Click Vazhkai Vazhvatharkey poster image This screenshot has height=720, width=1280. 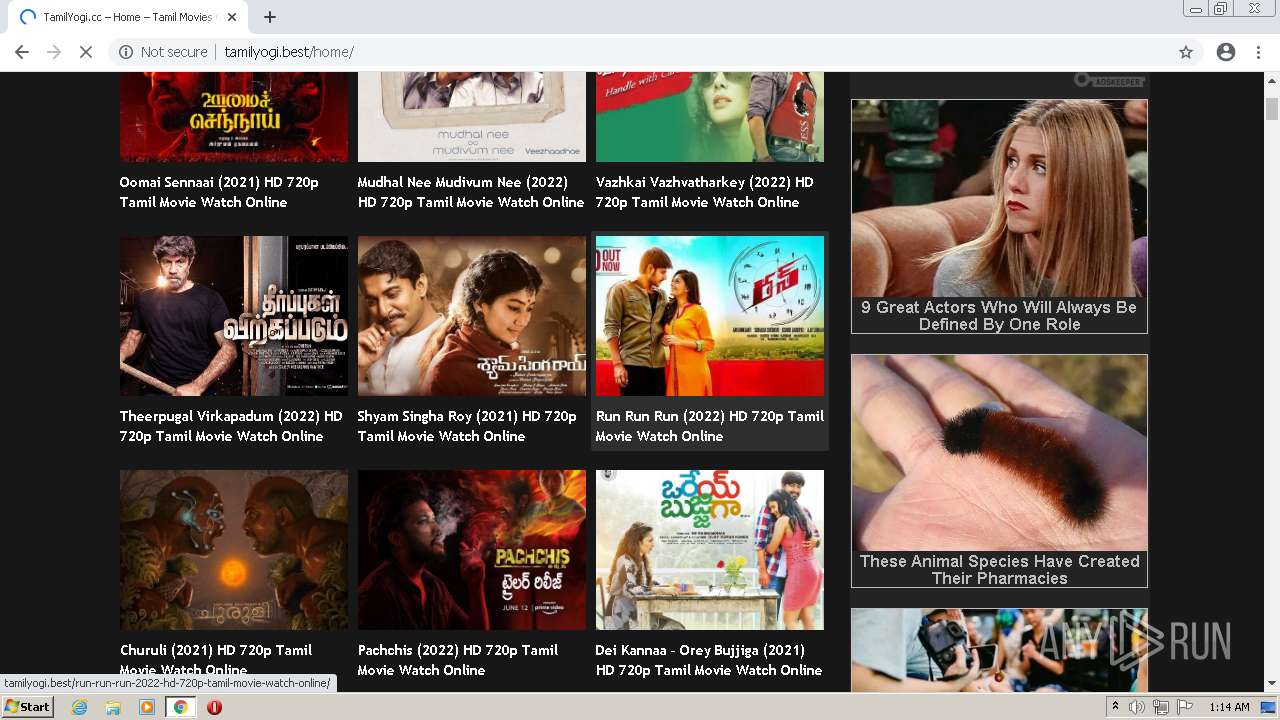pos(710,117)
